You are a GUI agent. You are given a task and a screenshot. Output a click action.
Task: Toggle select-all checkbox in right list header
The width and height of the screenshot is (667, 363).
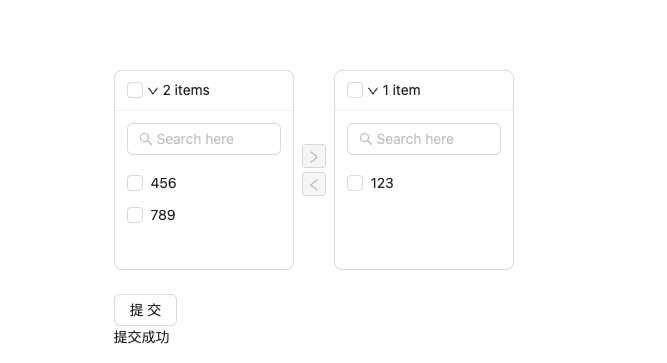coord(355,90)
